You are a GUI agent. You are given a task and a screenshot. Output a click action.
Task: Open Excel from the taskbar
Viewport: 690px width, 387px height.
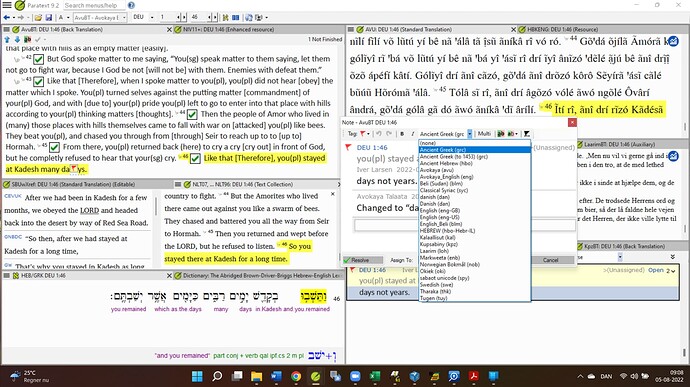[x=374, y=376]
